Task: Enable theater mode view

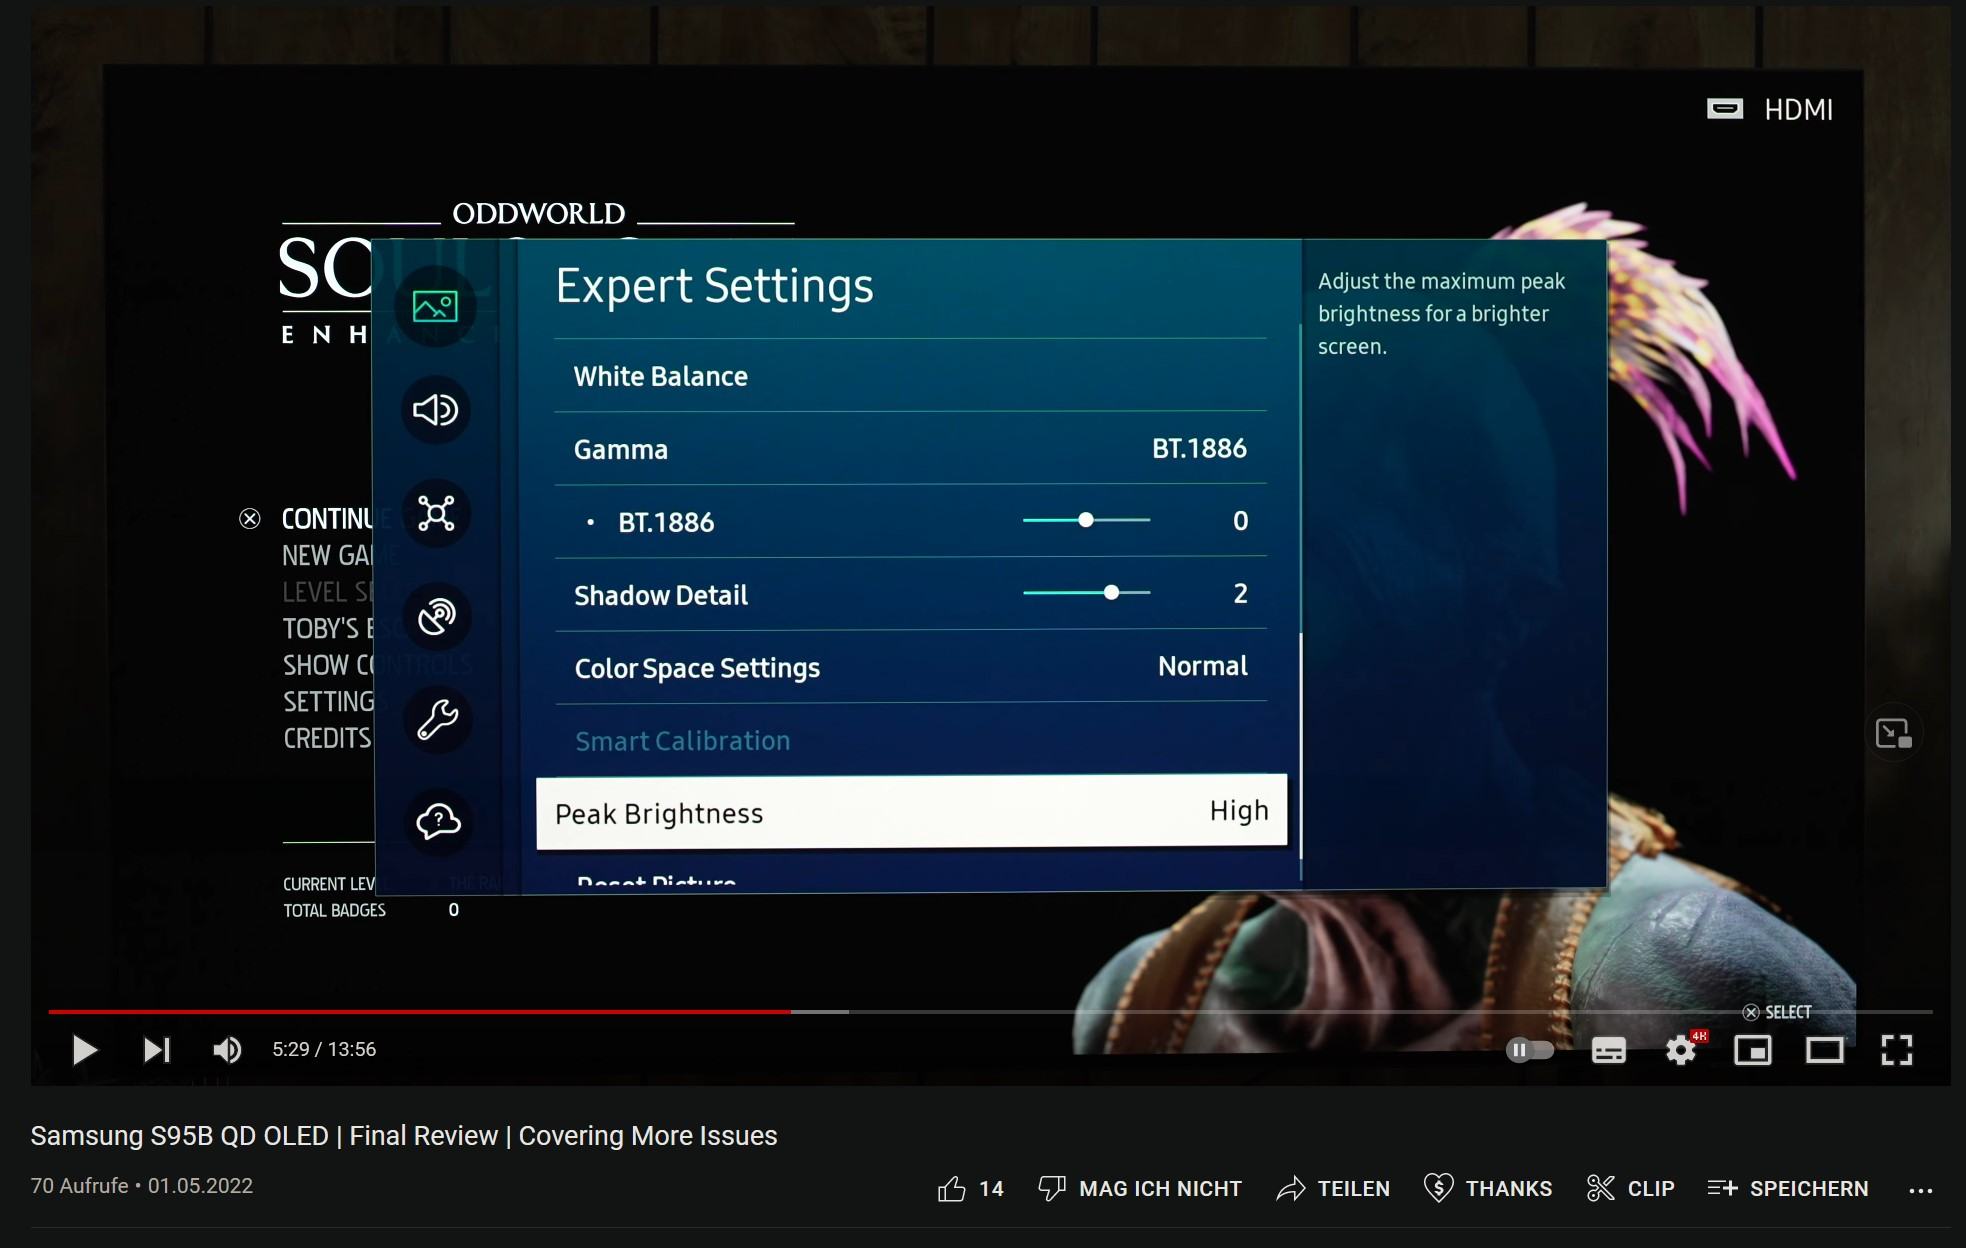Action: coord(1825,1050)
